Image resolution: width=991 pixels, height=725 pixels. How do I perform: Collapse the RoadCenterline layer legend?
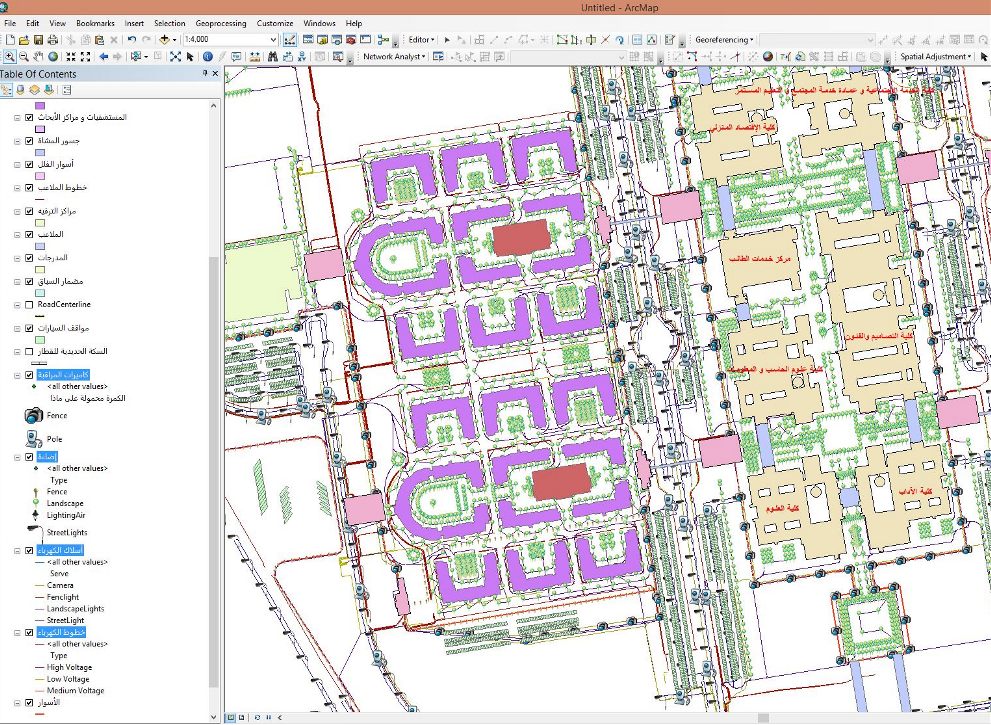click(x=16, y=304)
